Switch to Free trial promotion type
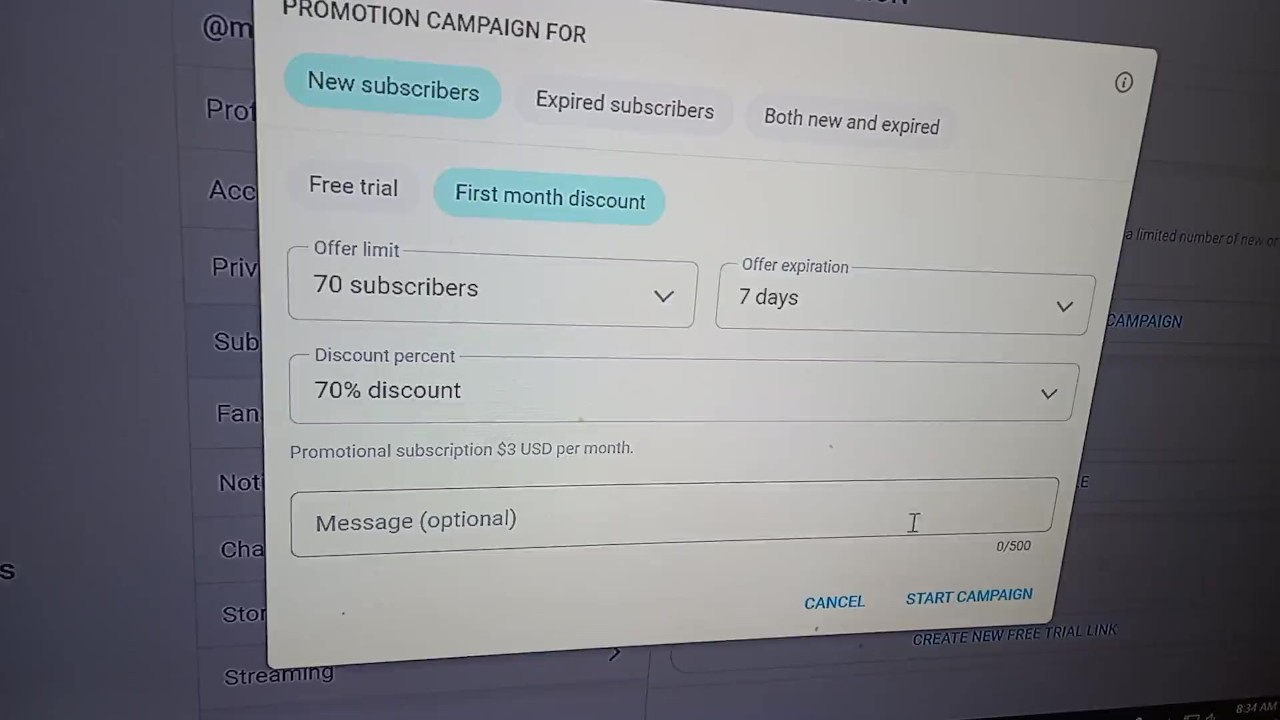Screen dimensions: 1280x720 click(x=353, y=187)
